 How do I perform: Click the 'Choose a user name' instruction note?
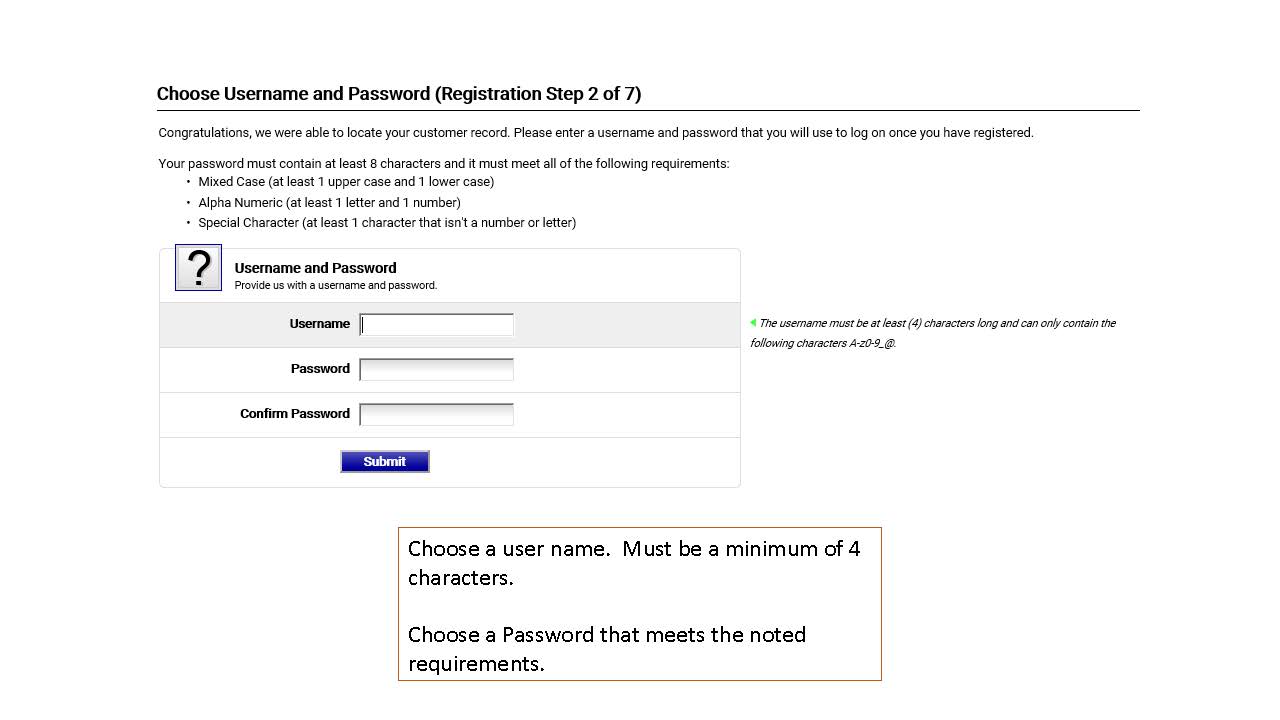point(633,563)
